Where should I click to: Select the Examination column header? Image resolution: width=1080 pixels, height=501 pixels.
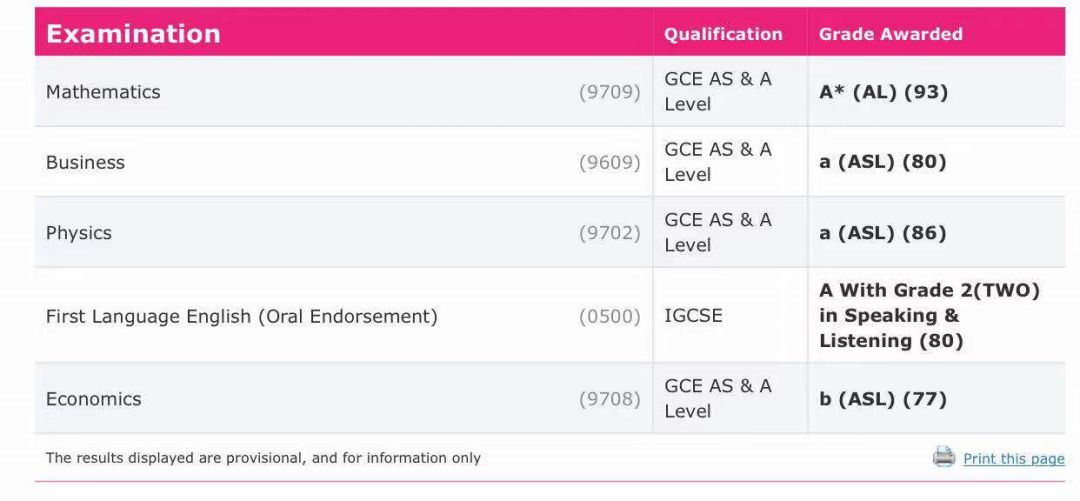[x=133, y=34]
